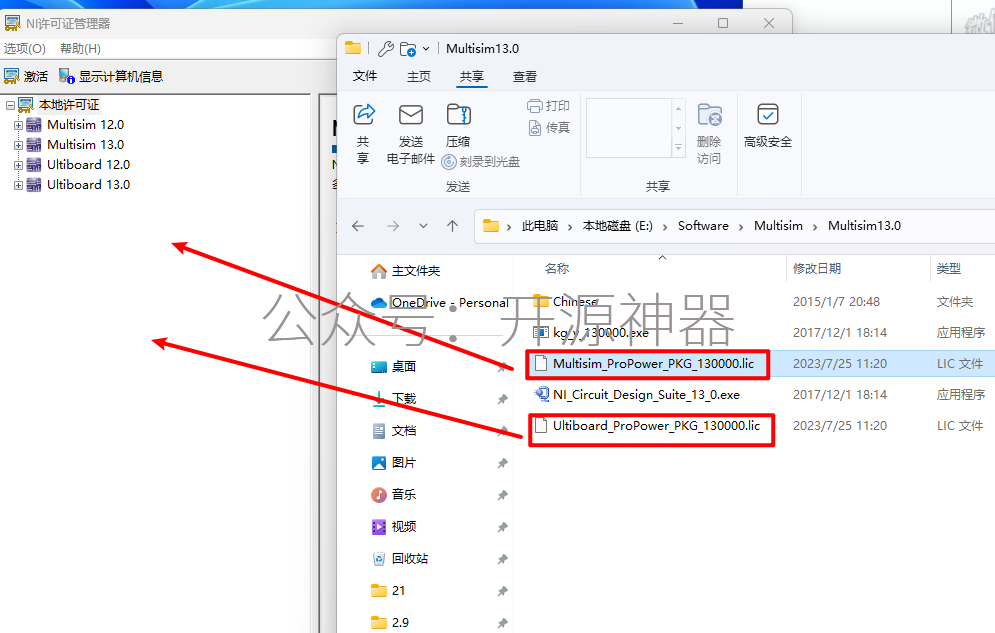Collapse the 本地许可证 tree root
995x633 pixels.
(10, 105)
